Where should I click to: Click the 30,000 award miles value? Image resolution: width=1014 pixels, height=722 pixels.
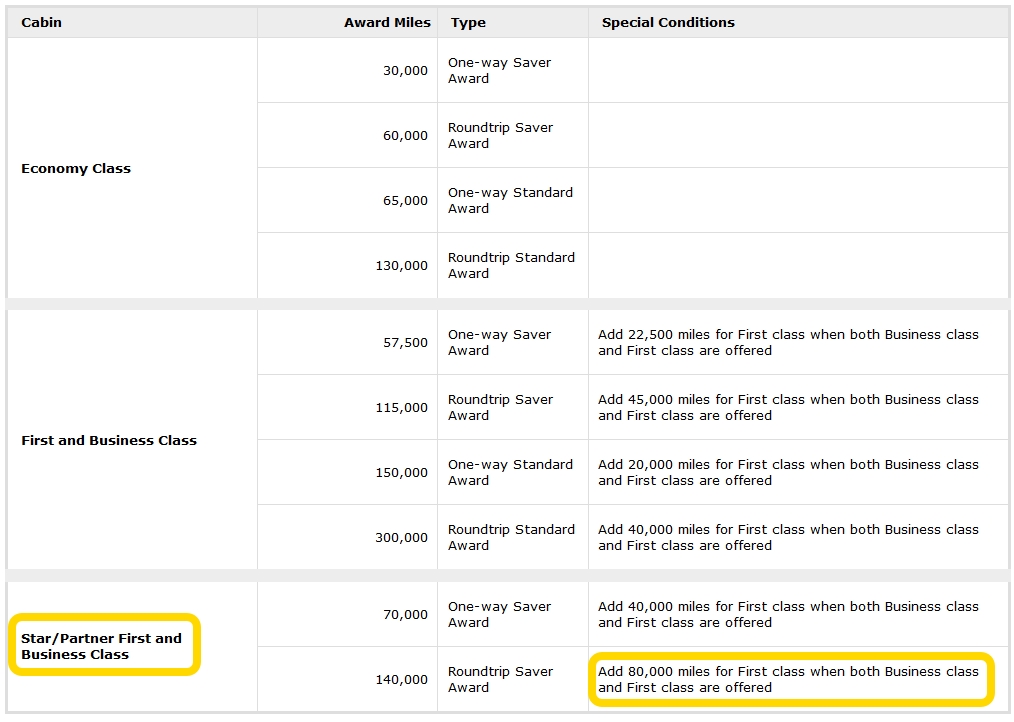click(x=405, y=71)
